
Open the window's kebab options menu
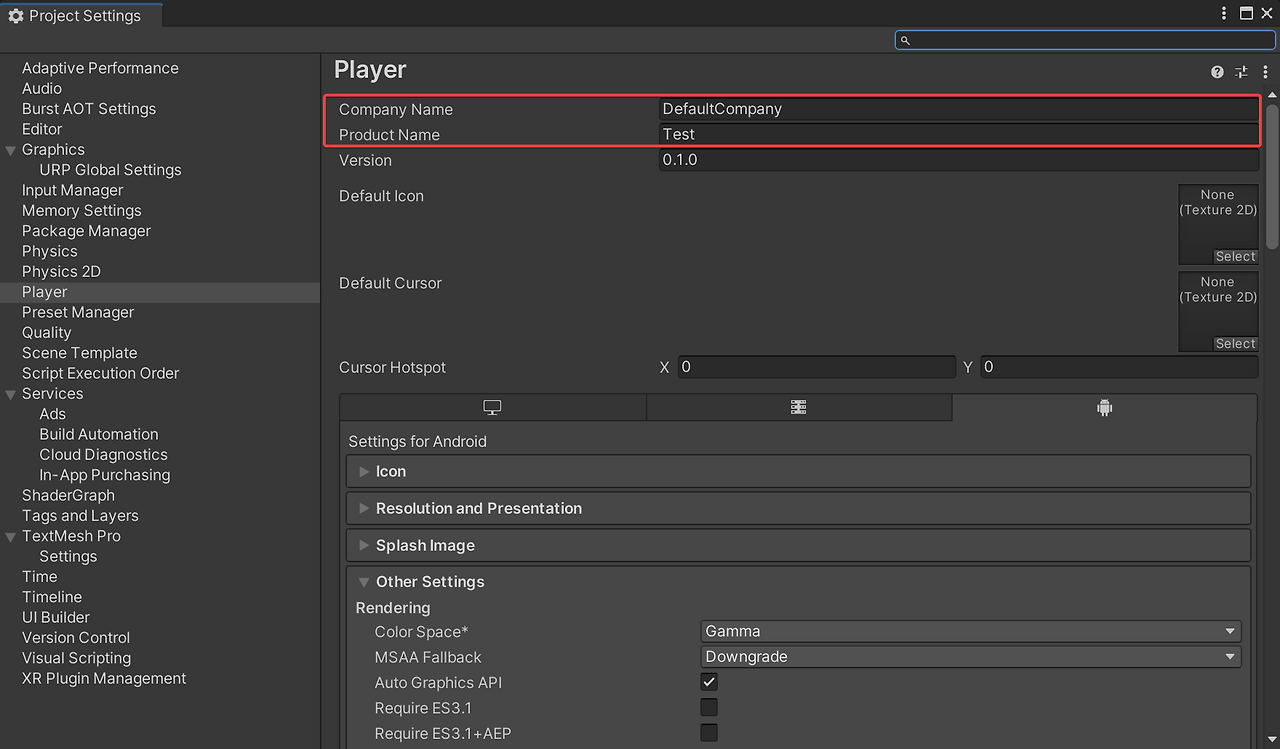[x=1224, y=14]
